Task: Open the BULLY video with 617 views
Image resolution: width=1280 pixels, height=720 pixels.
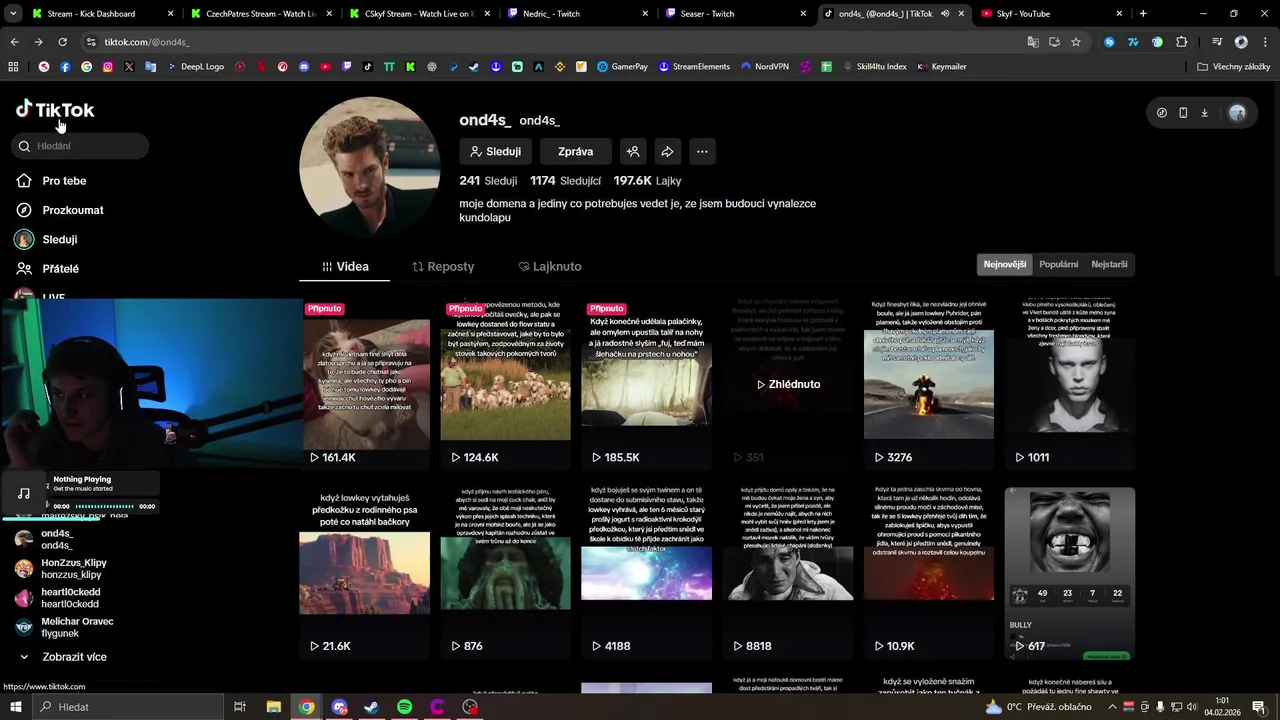Action: click(x=1070, y=573)
